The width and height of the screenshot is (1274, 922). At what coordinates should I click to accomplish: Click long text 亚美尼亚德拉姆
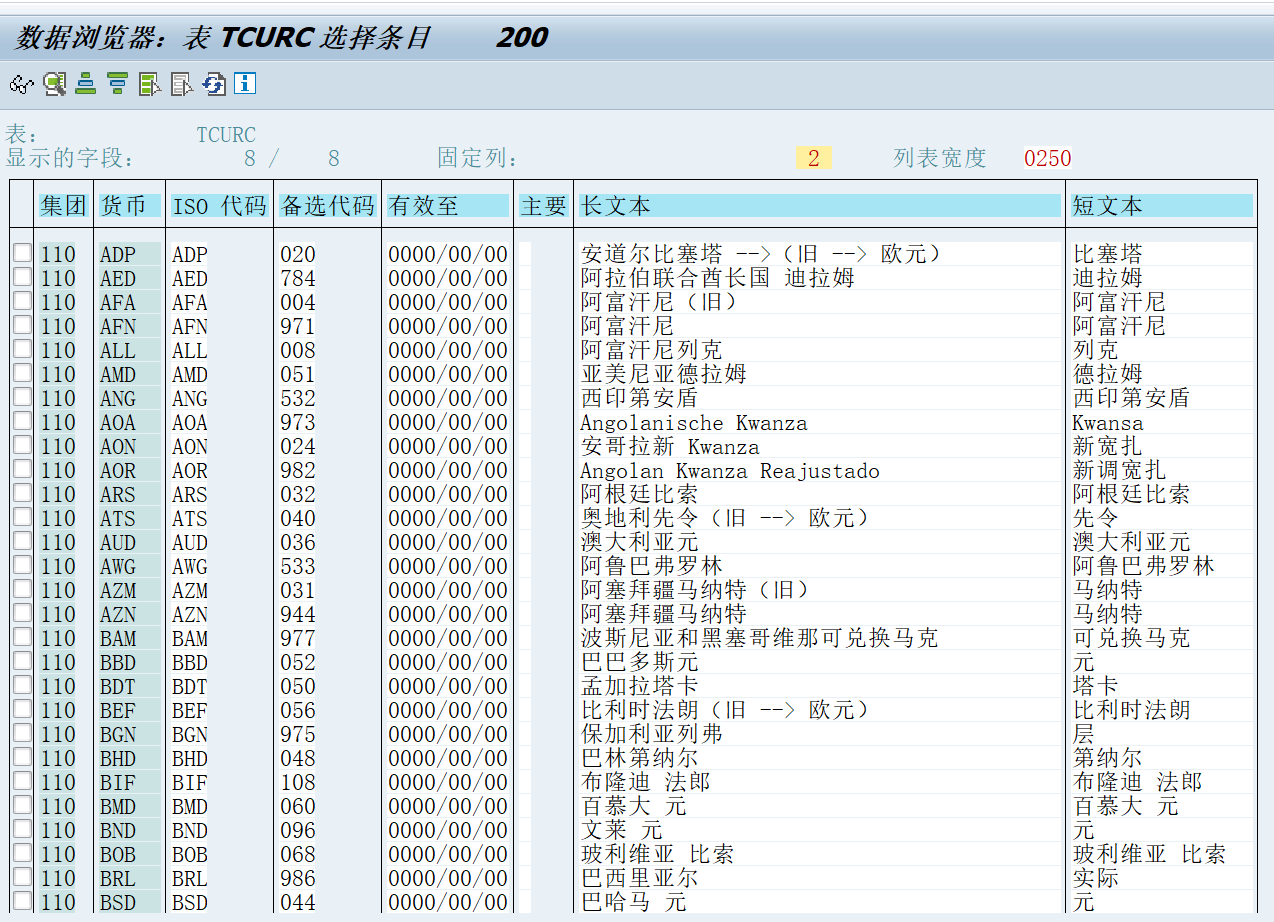[664, 374]
